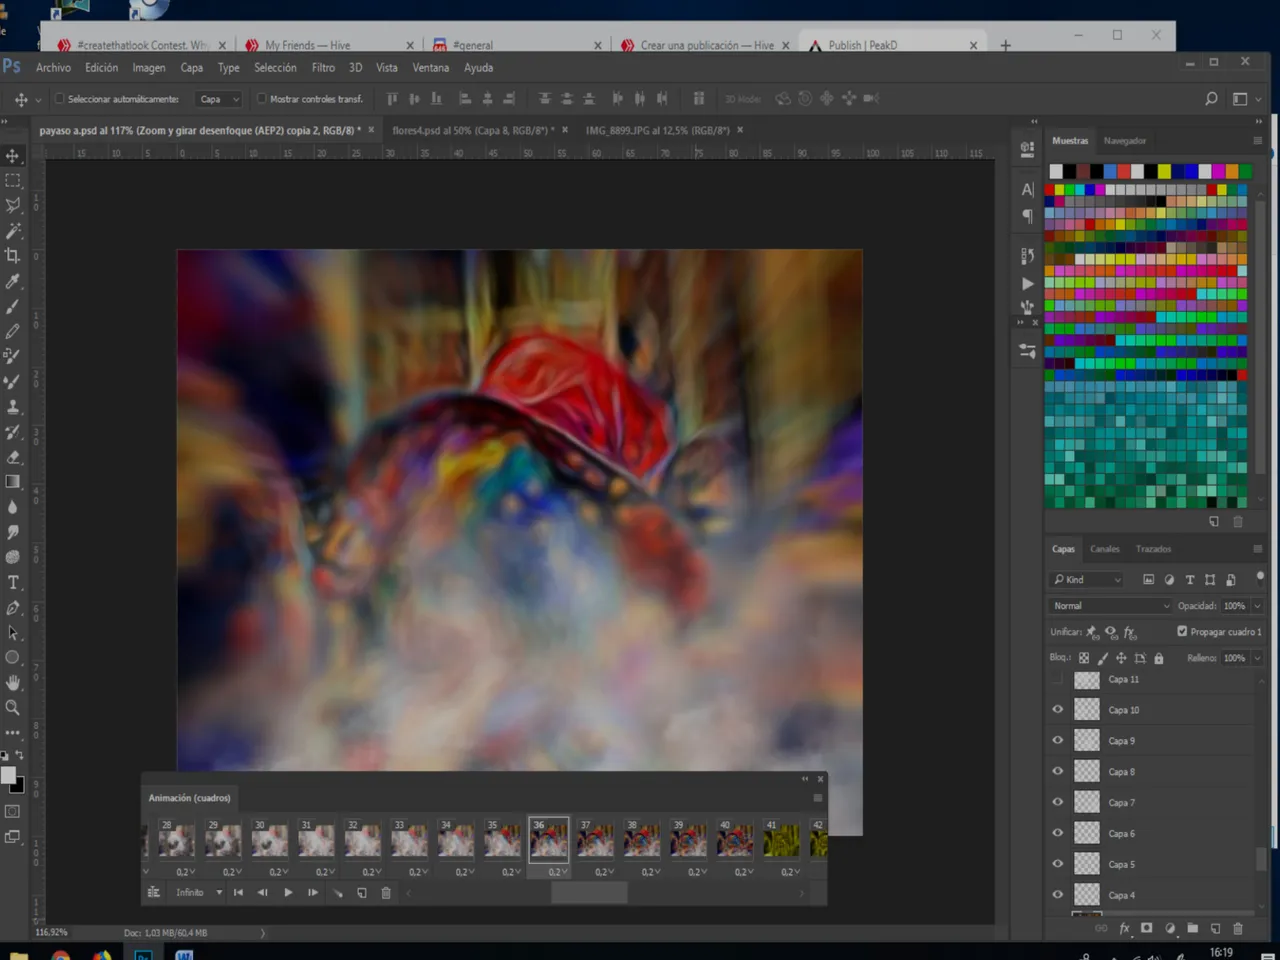Open the Ventana menu
Image resolution: width=1280 pixels, height=960 pixels.
click(430, 68)
